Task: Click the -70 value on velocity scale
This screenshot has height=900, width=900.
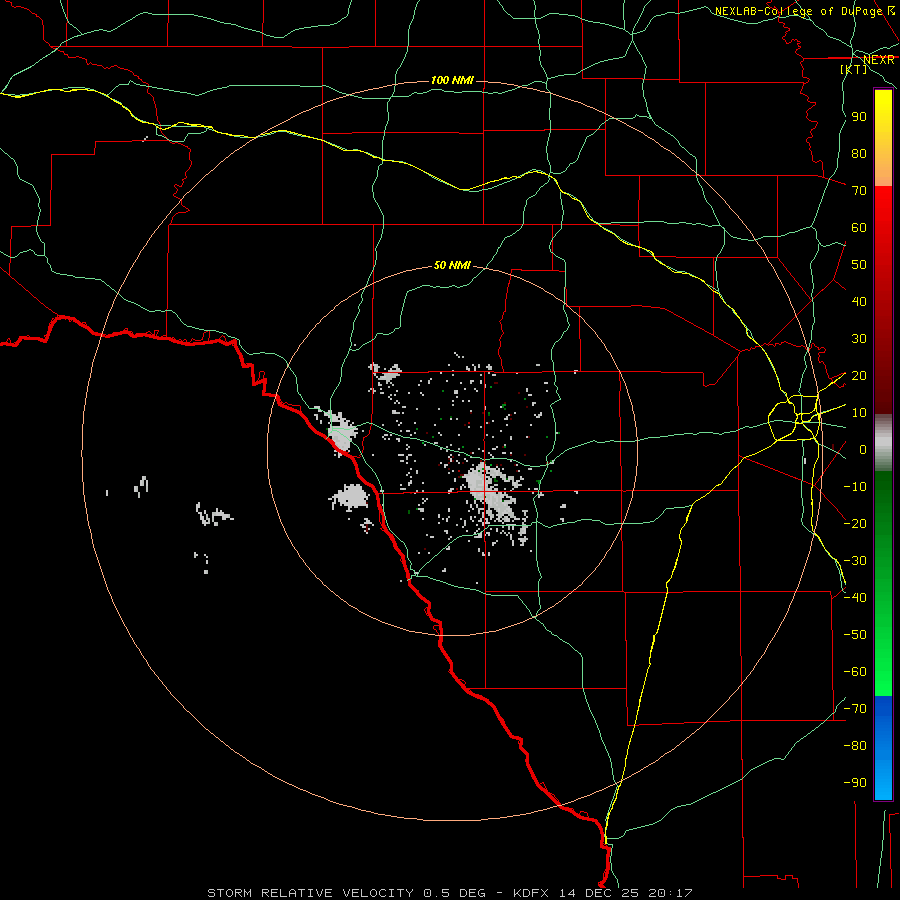Action: coord(855,709)
